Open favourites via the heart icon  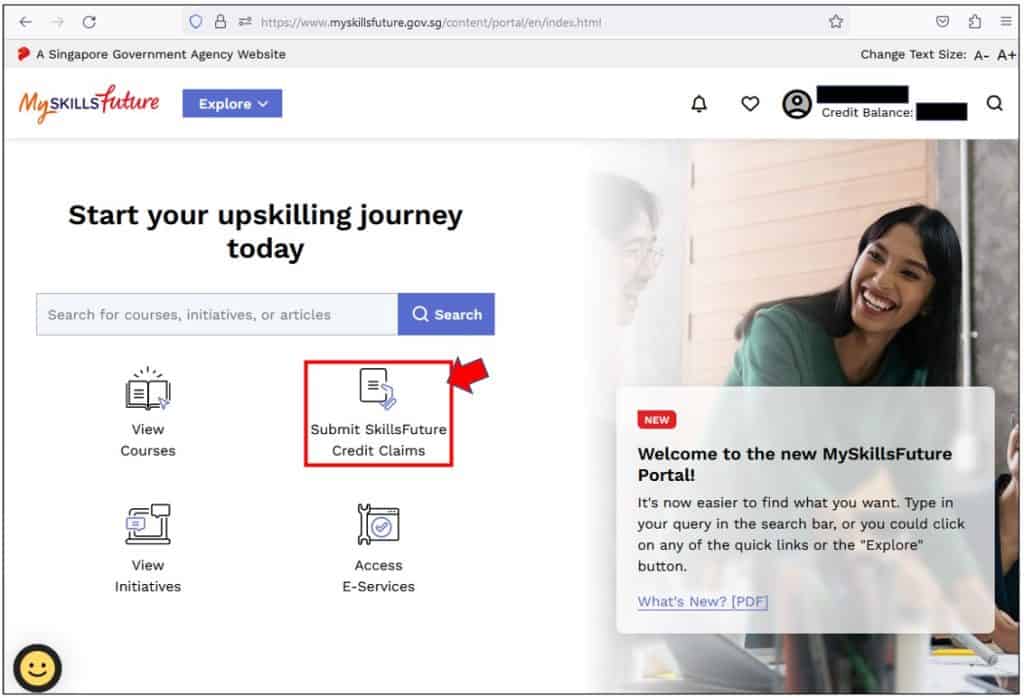750,104
